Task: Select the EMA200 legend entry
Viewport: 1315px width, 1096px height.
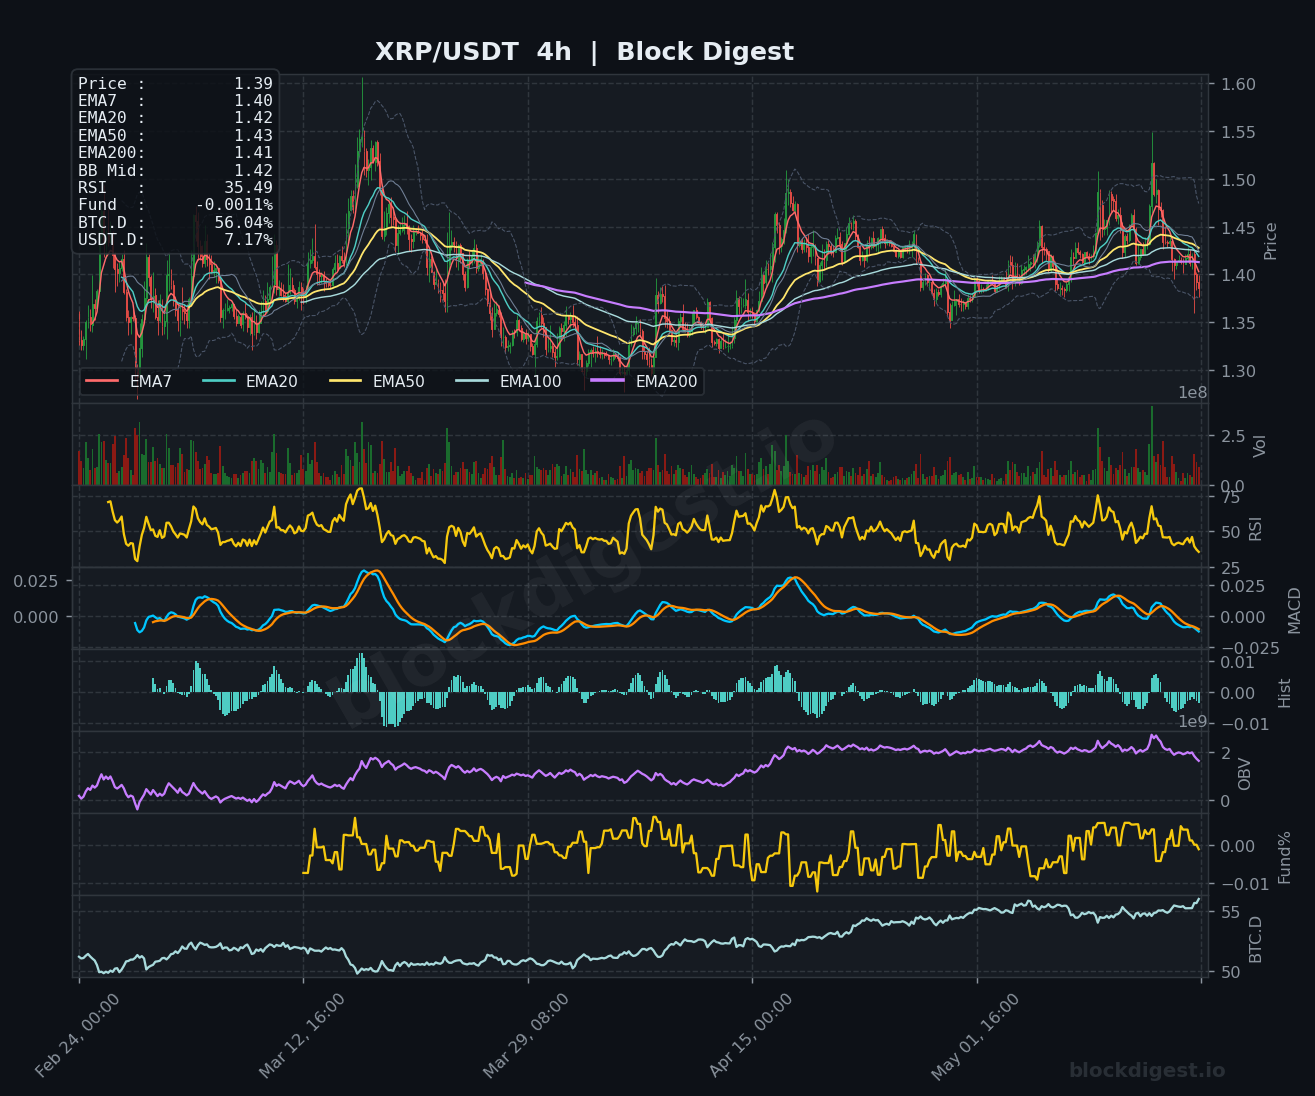Action: click(x=645, y=381)
